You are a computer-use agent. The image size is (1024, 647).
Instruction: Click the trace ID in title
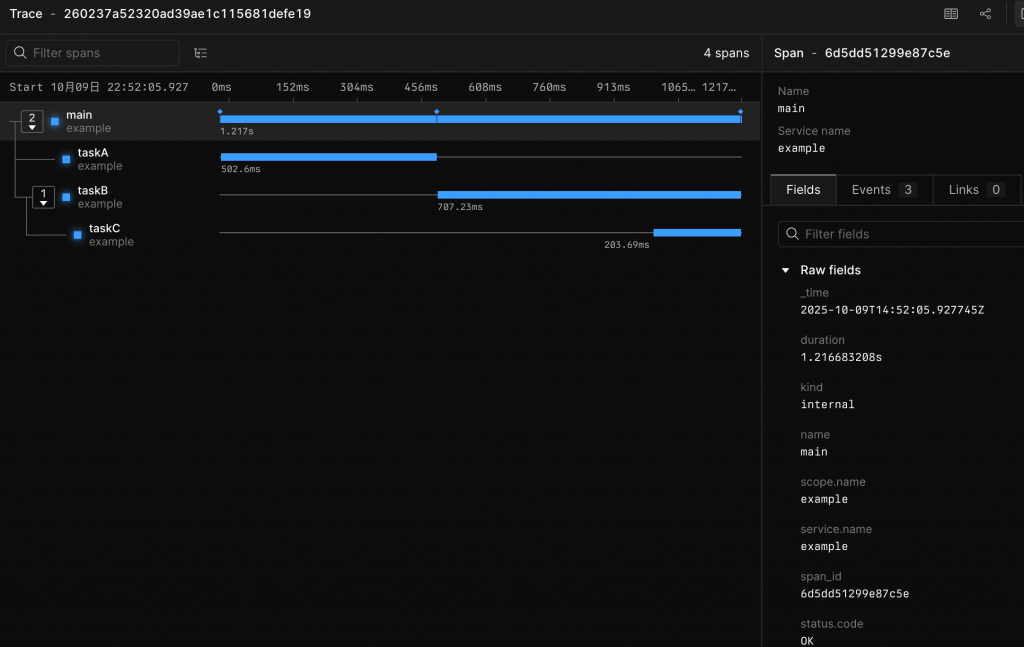187,14
